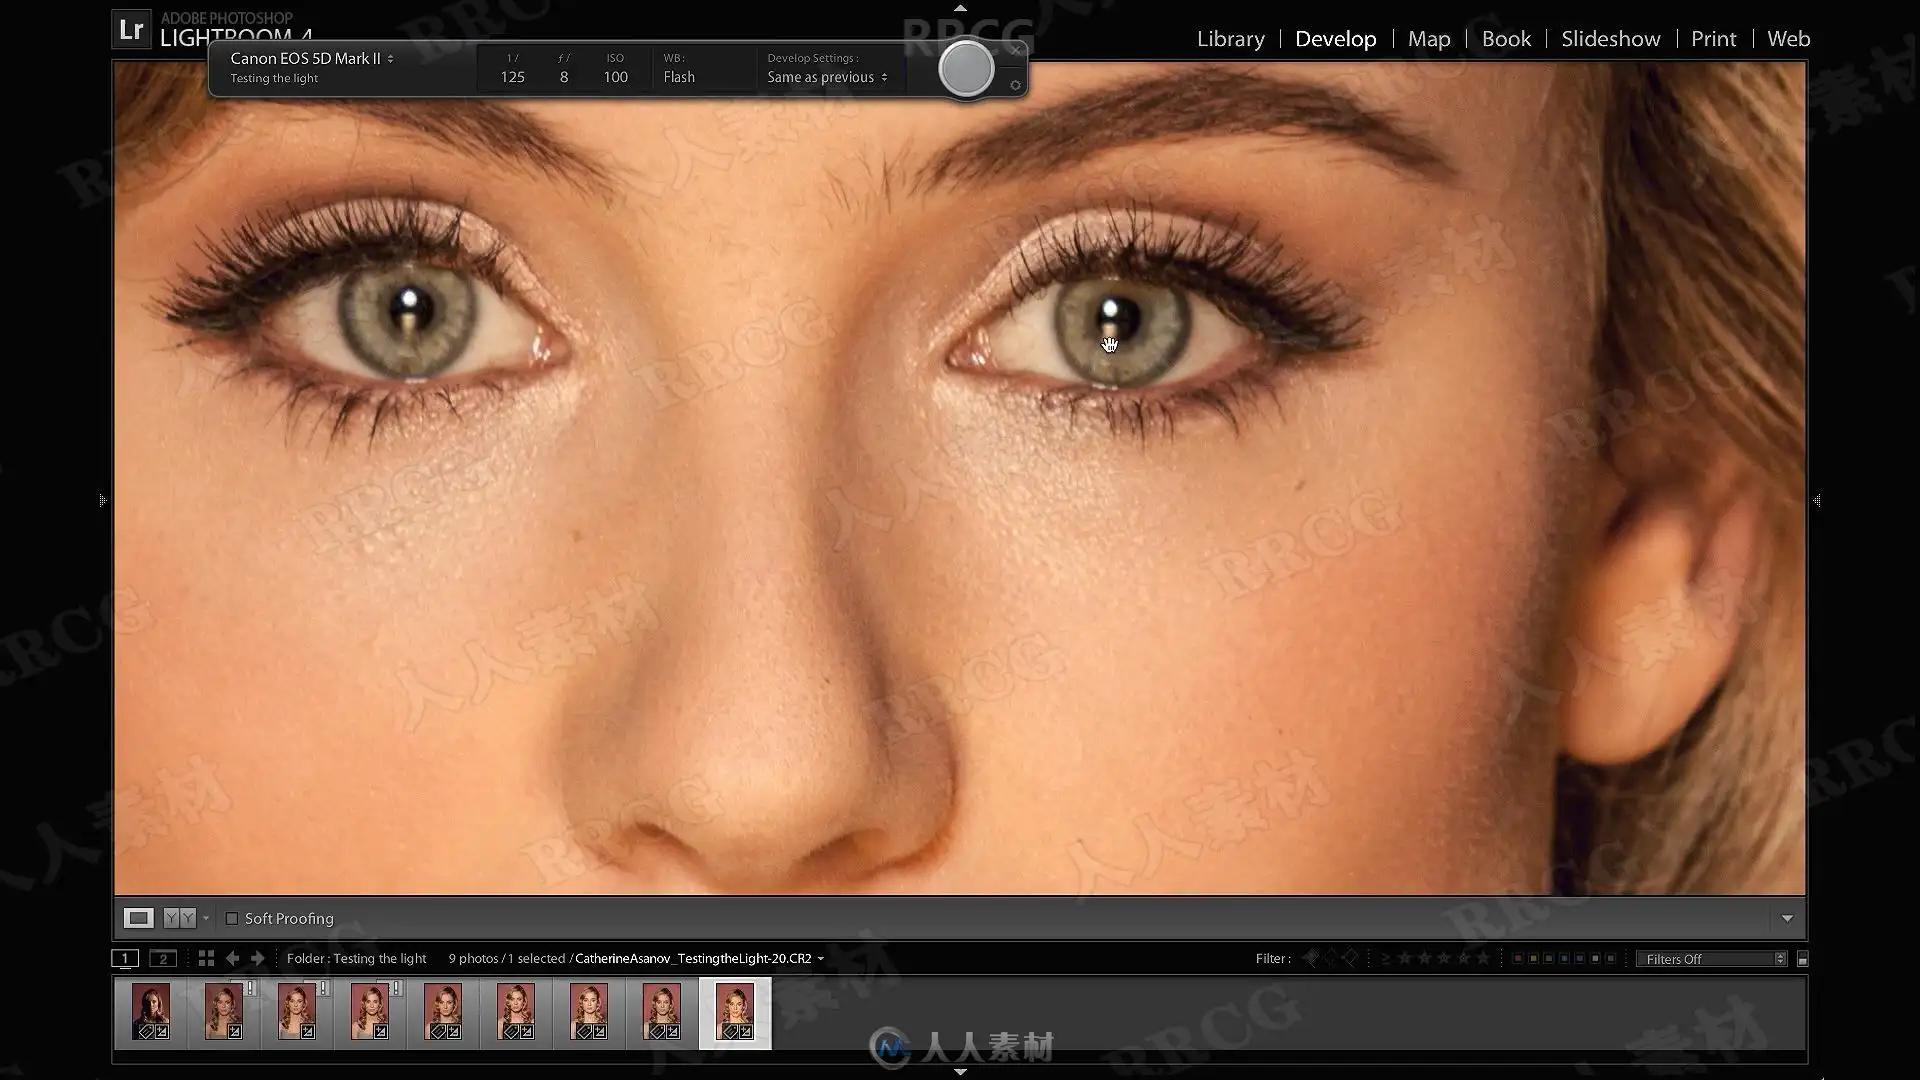Open the Before/After view options arrow

pyautogui.click(x=206, y=918)
